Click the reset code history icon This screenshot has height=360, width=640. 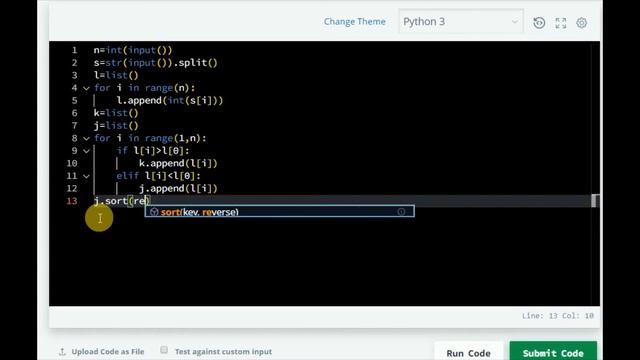pyautogui.click(x=539, y=22)
